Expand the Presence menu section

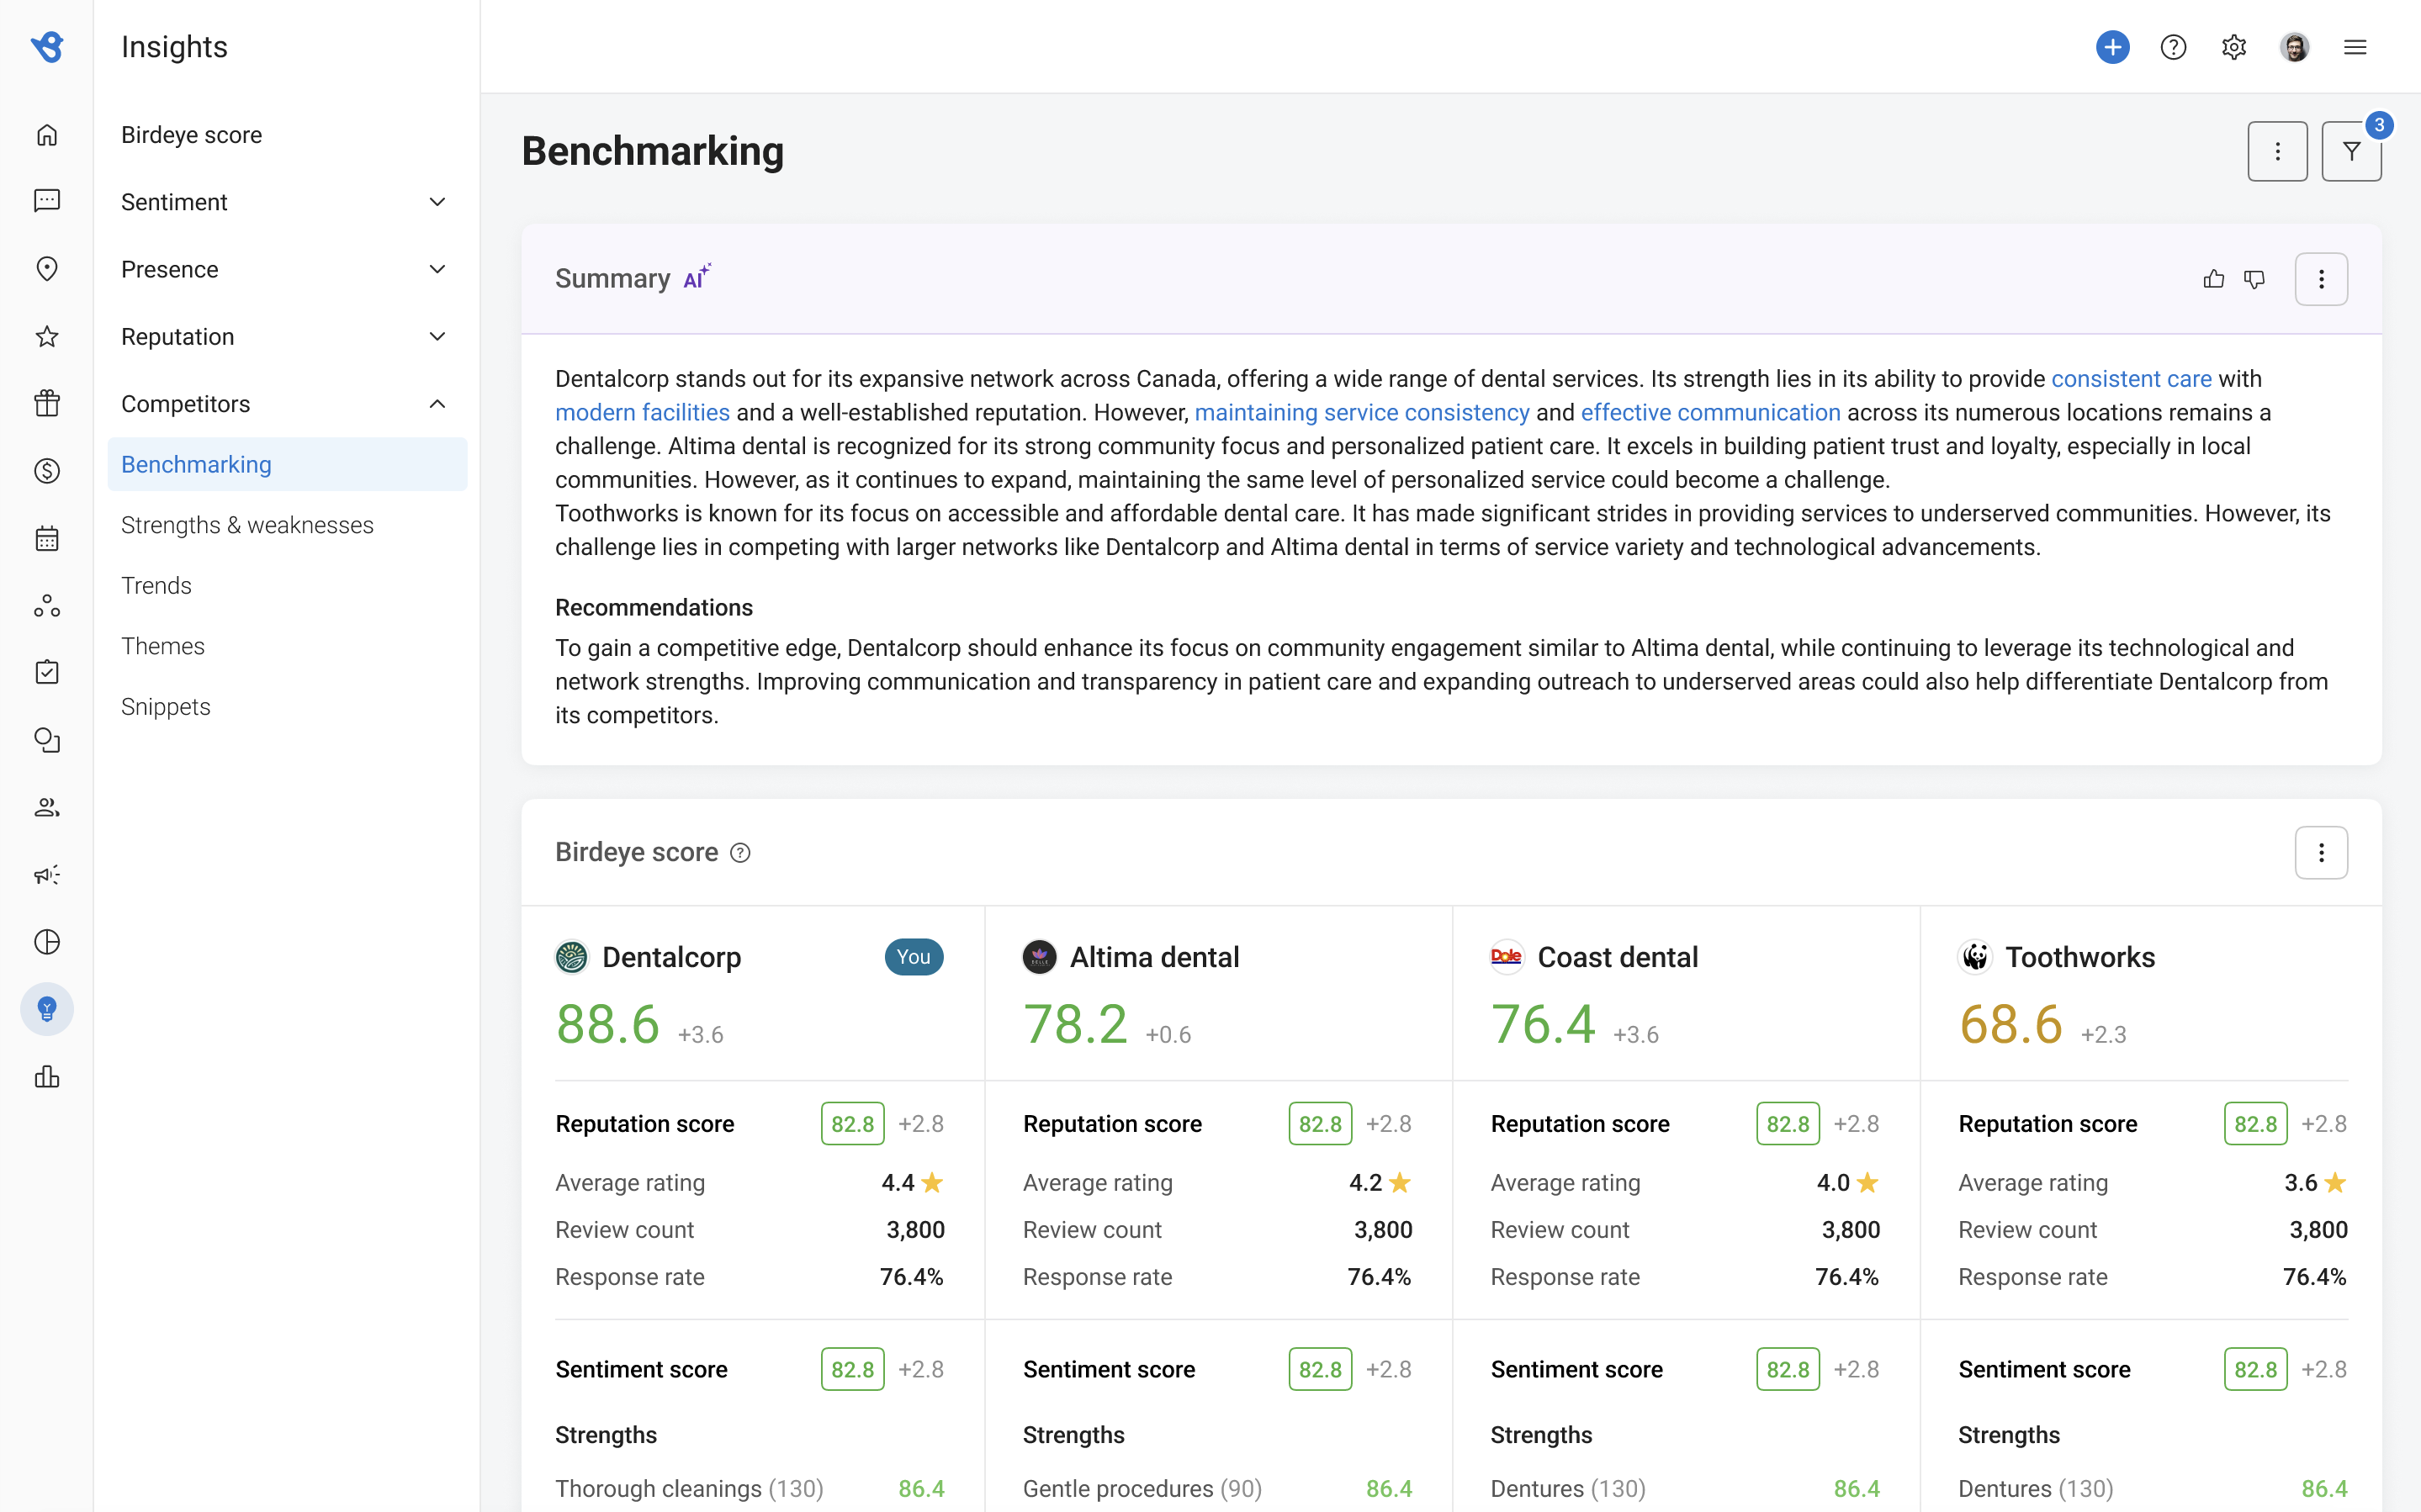287,269
